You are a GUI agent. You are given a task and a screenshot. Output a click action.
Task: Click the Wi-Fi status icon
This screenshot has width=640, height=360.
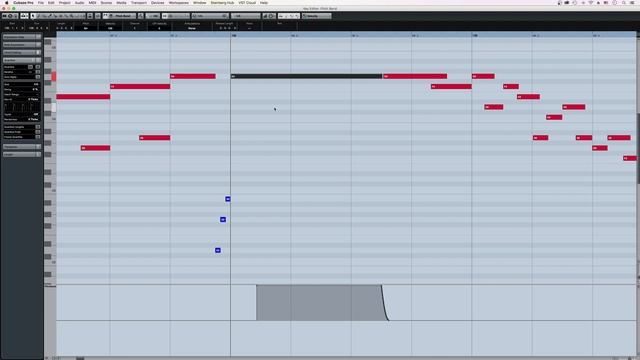click(x=590, y=2)
